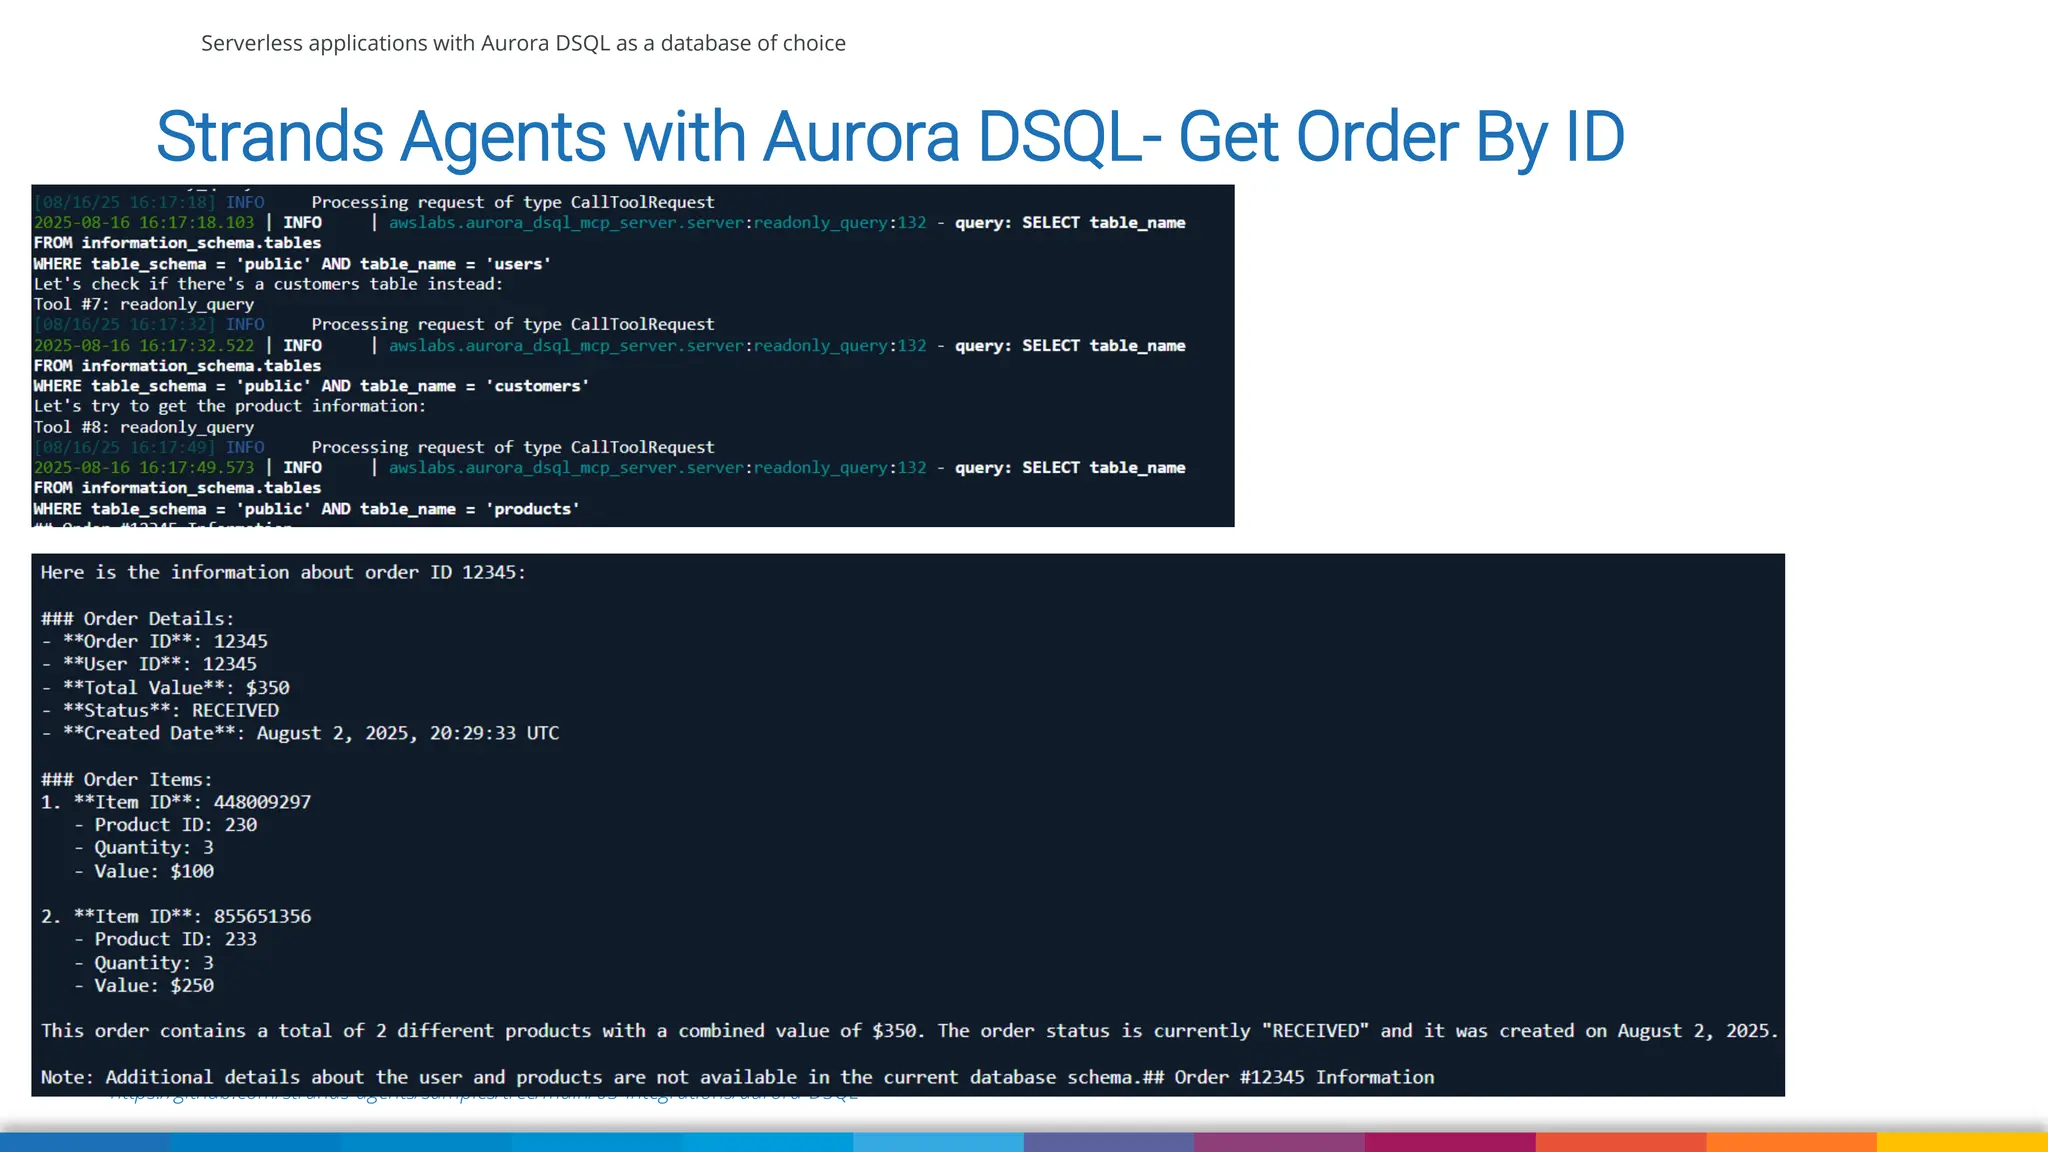The width and height of the screenshot is (2048, 1152).
Task: Select the line ending with table_name = 'customers'
Action: (311, 386)
